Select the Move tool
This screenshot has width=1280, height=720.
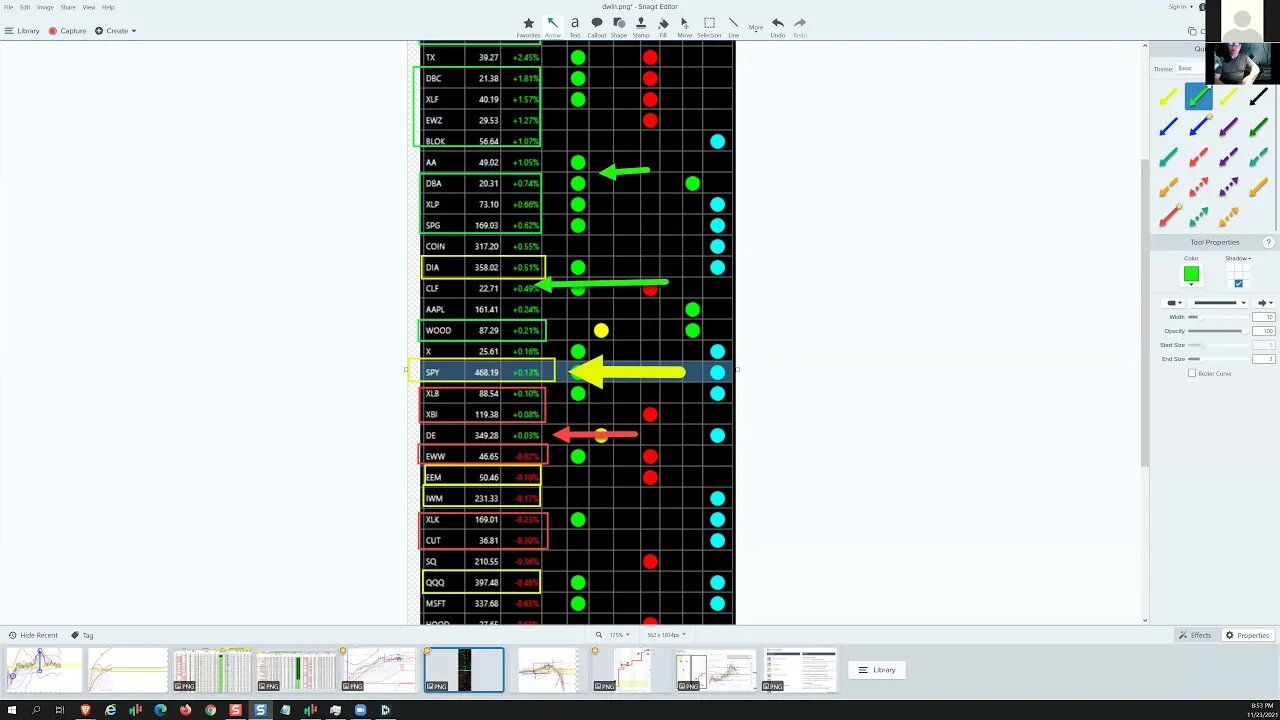coord(684,26)
